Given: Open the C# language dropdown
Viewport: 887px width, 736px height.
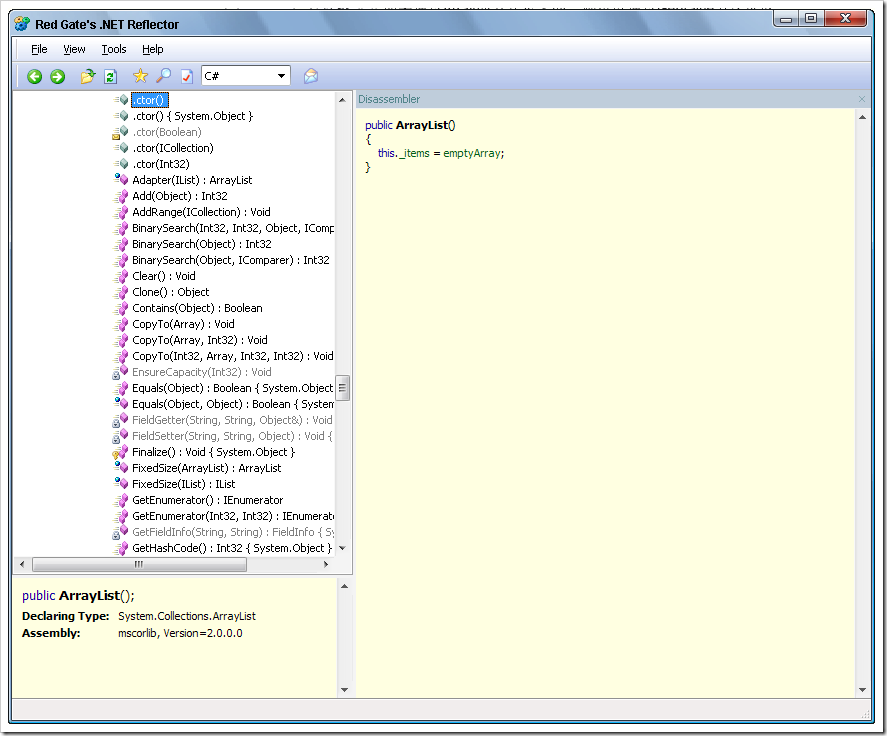Looking at the screenshot, I should pyautogui.click(x=246, y=76).
